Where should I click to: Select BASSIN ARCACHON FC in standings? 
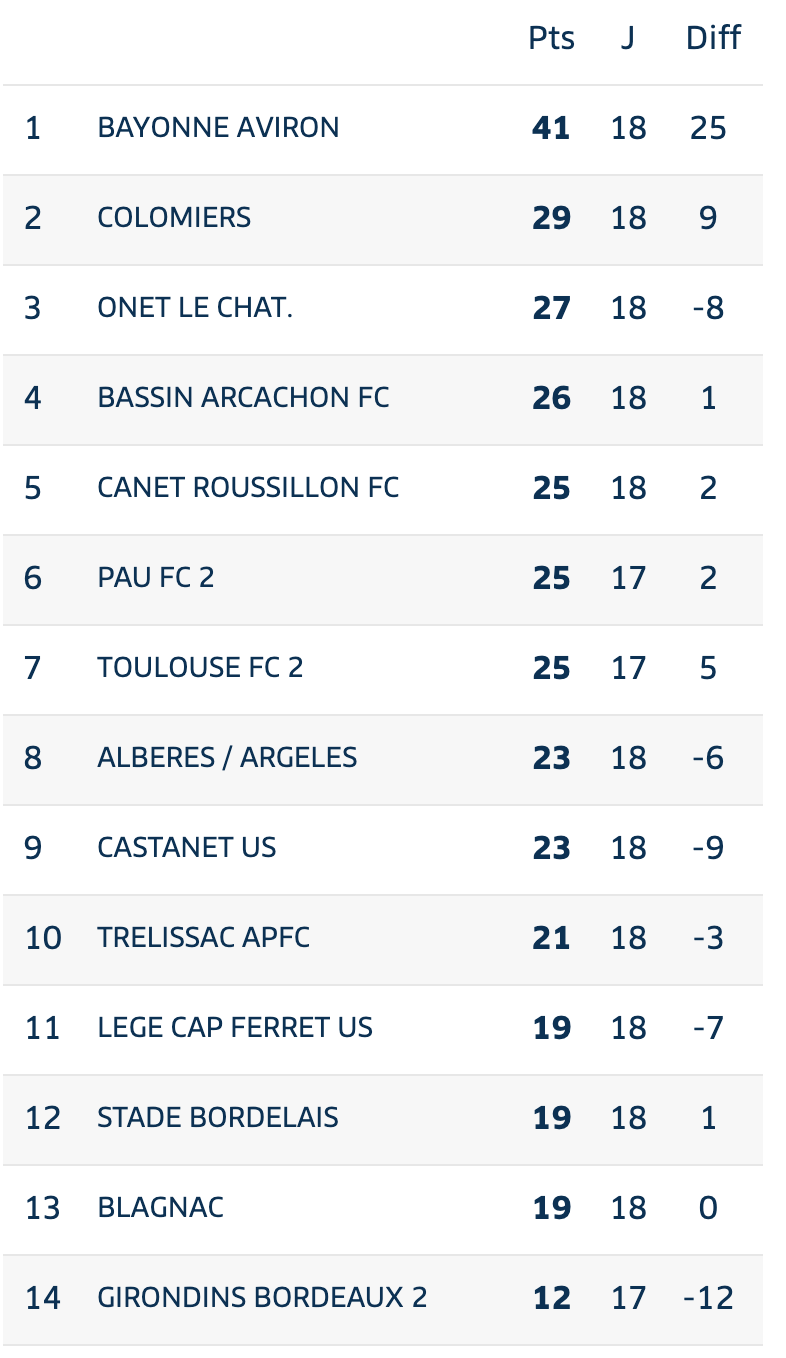[243, 398]
